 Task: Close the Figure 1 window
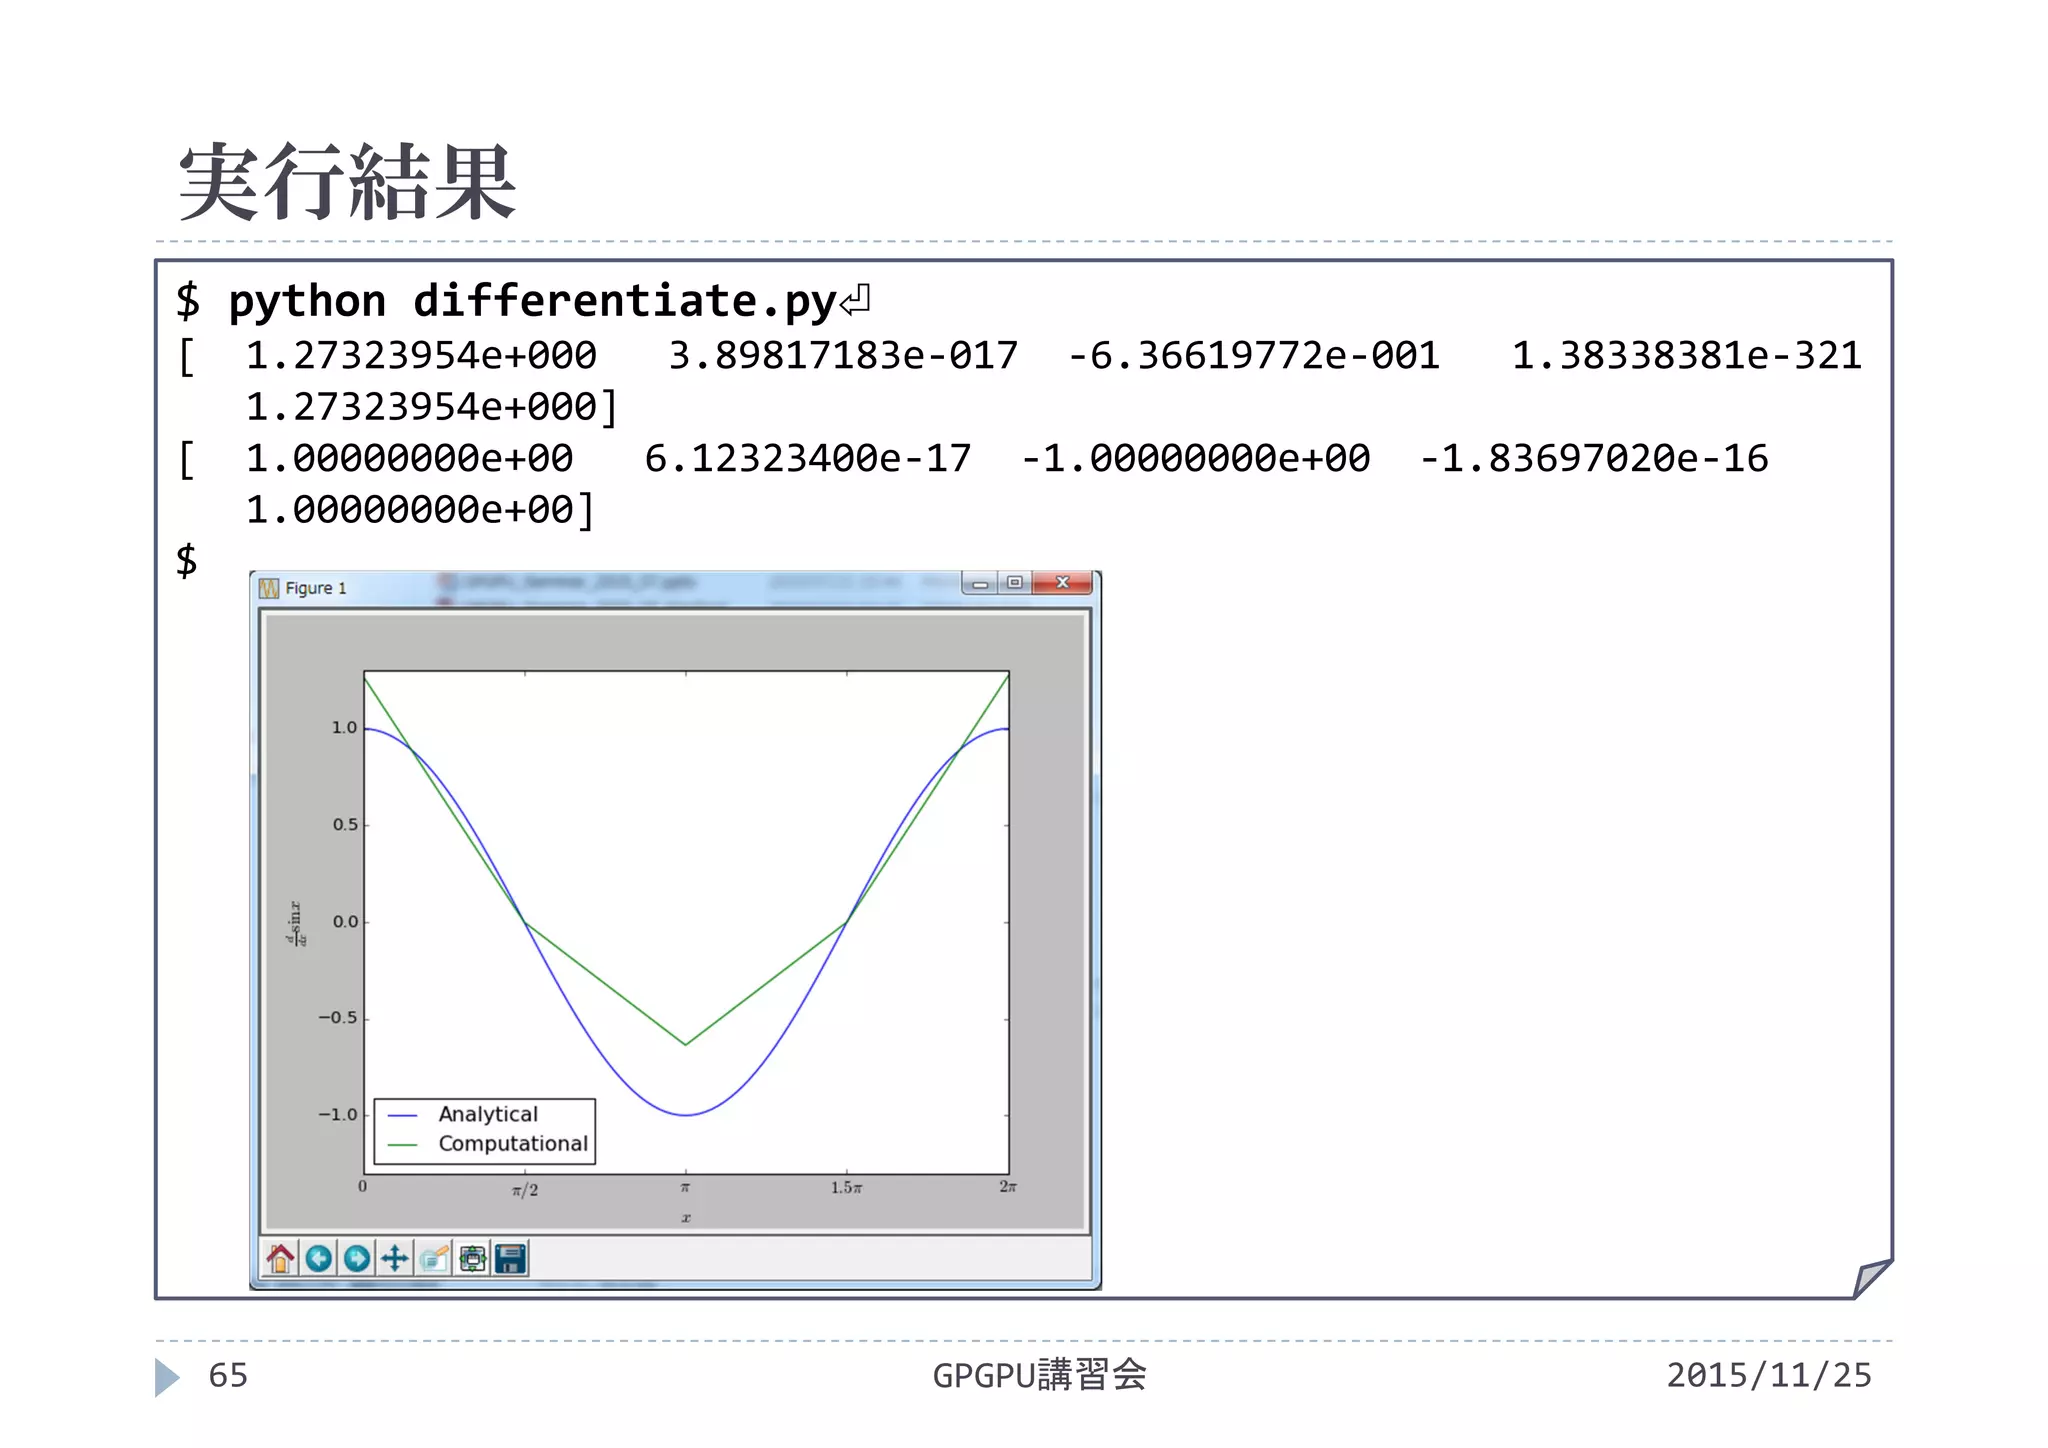pyautogui.click(x=1062, y=583)
